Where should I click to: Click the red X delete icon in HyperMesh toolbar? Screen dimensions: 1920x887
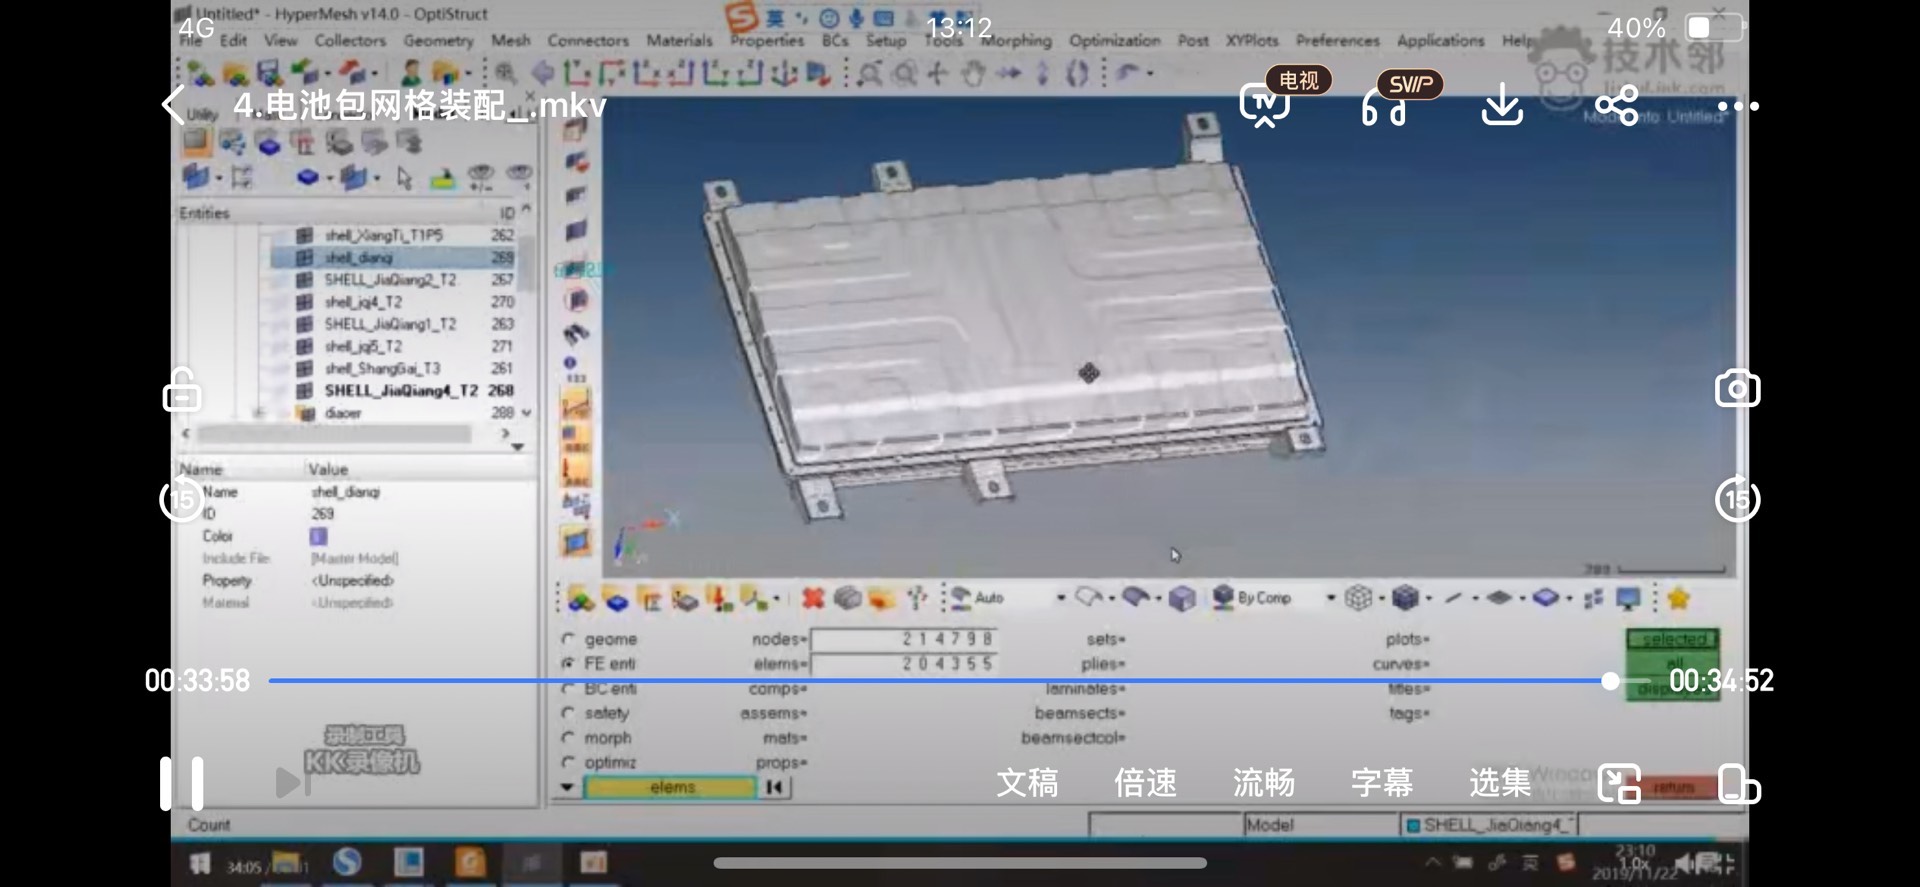pyautogui.click(x=813, y=598)
